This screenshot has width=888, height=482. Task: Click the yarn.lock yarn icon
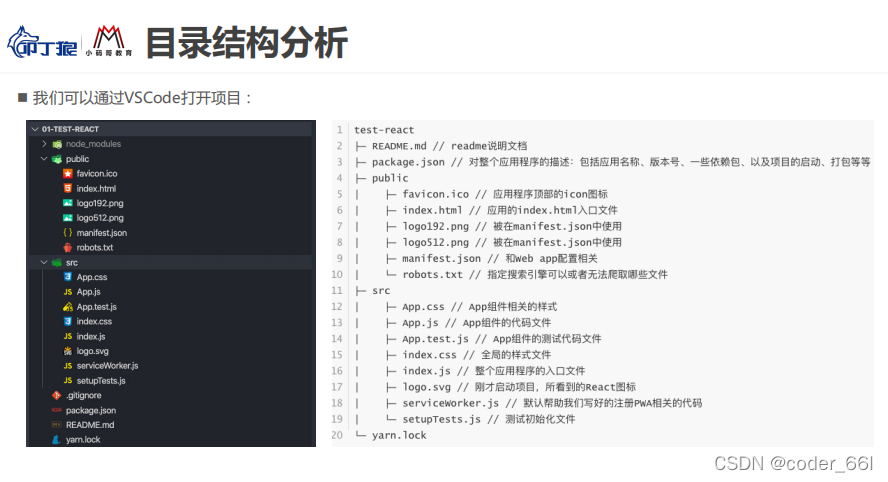57,440
